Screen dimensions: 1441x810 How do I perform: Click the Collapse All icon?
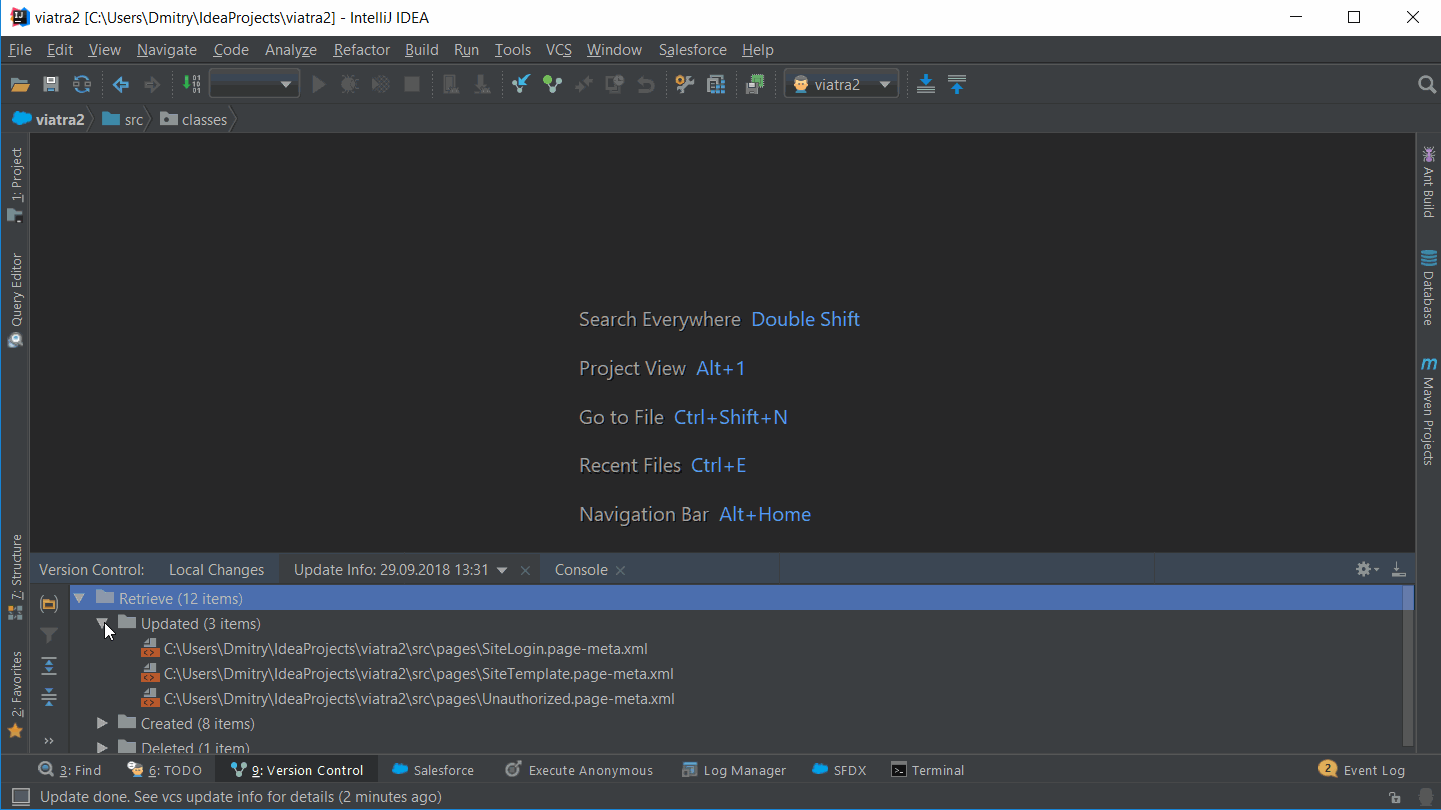[48, 697]
